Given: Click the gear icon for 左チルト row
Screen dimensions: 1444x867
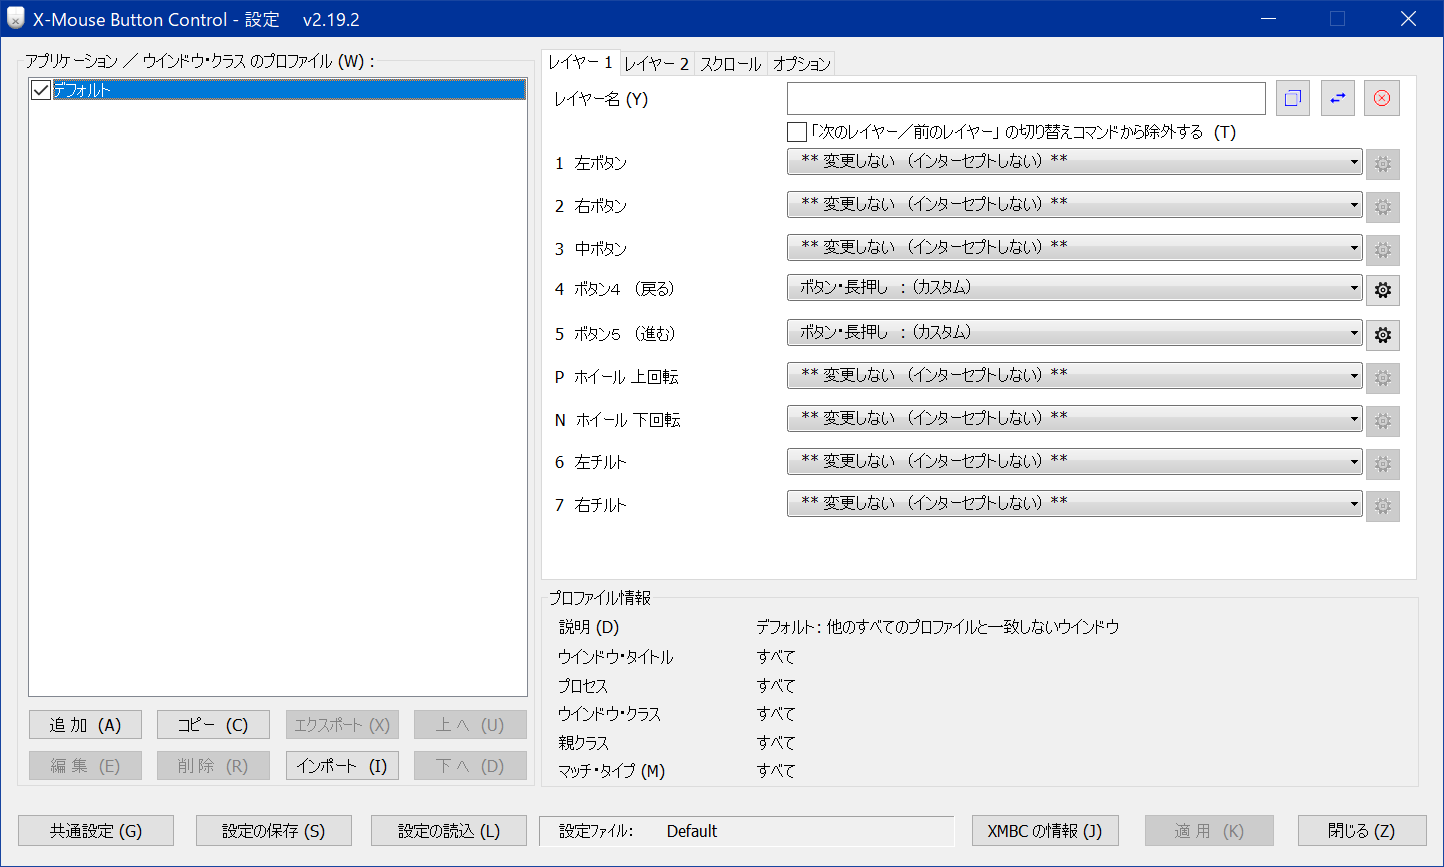Looking at the screenshot, I should click(1383, 464).
